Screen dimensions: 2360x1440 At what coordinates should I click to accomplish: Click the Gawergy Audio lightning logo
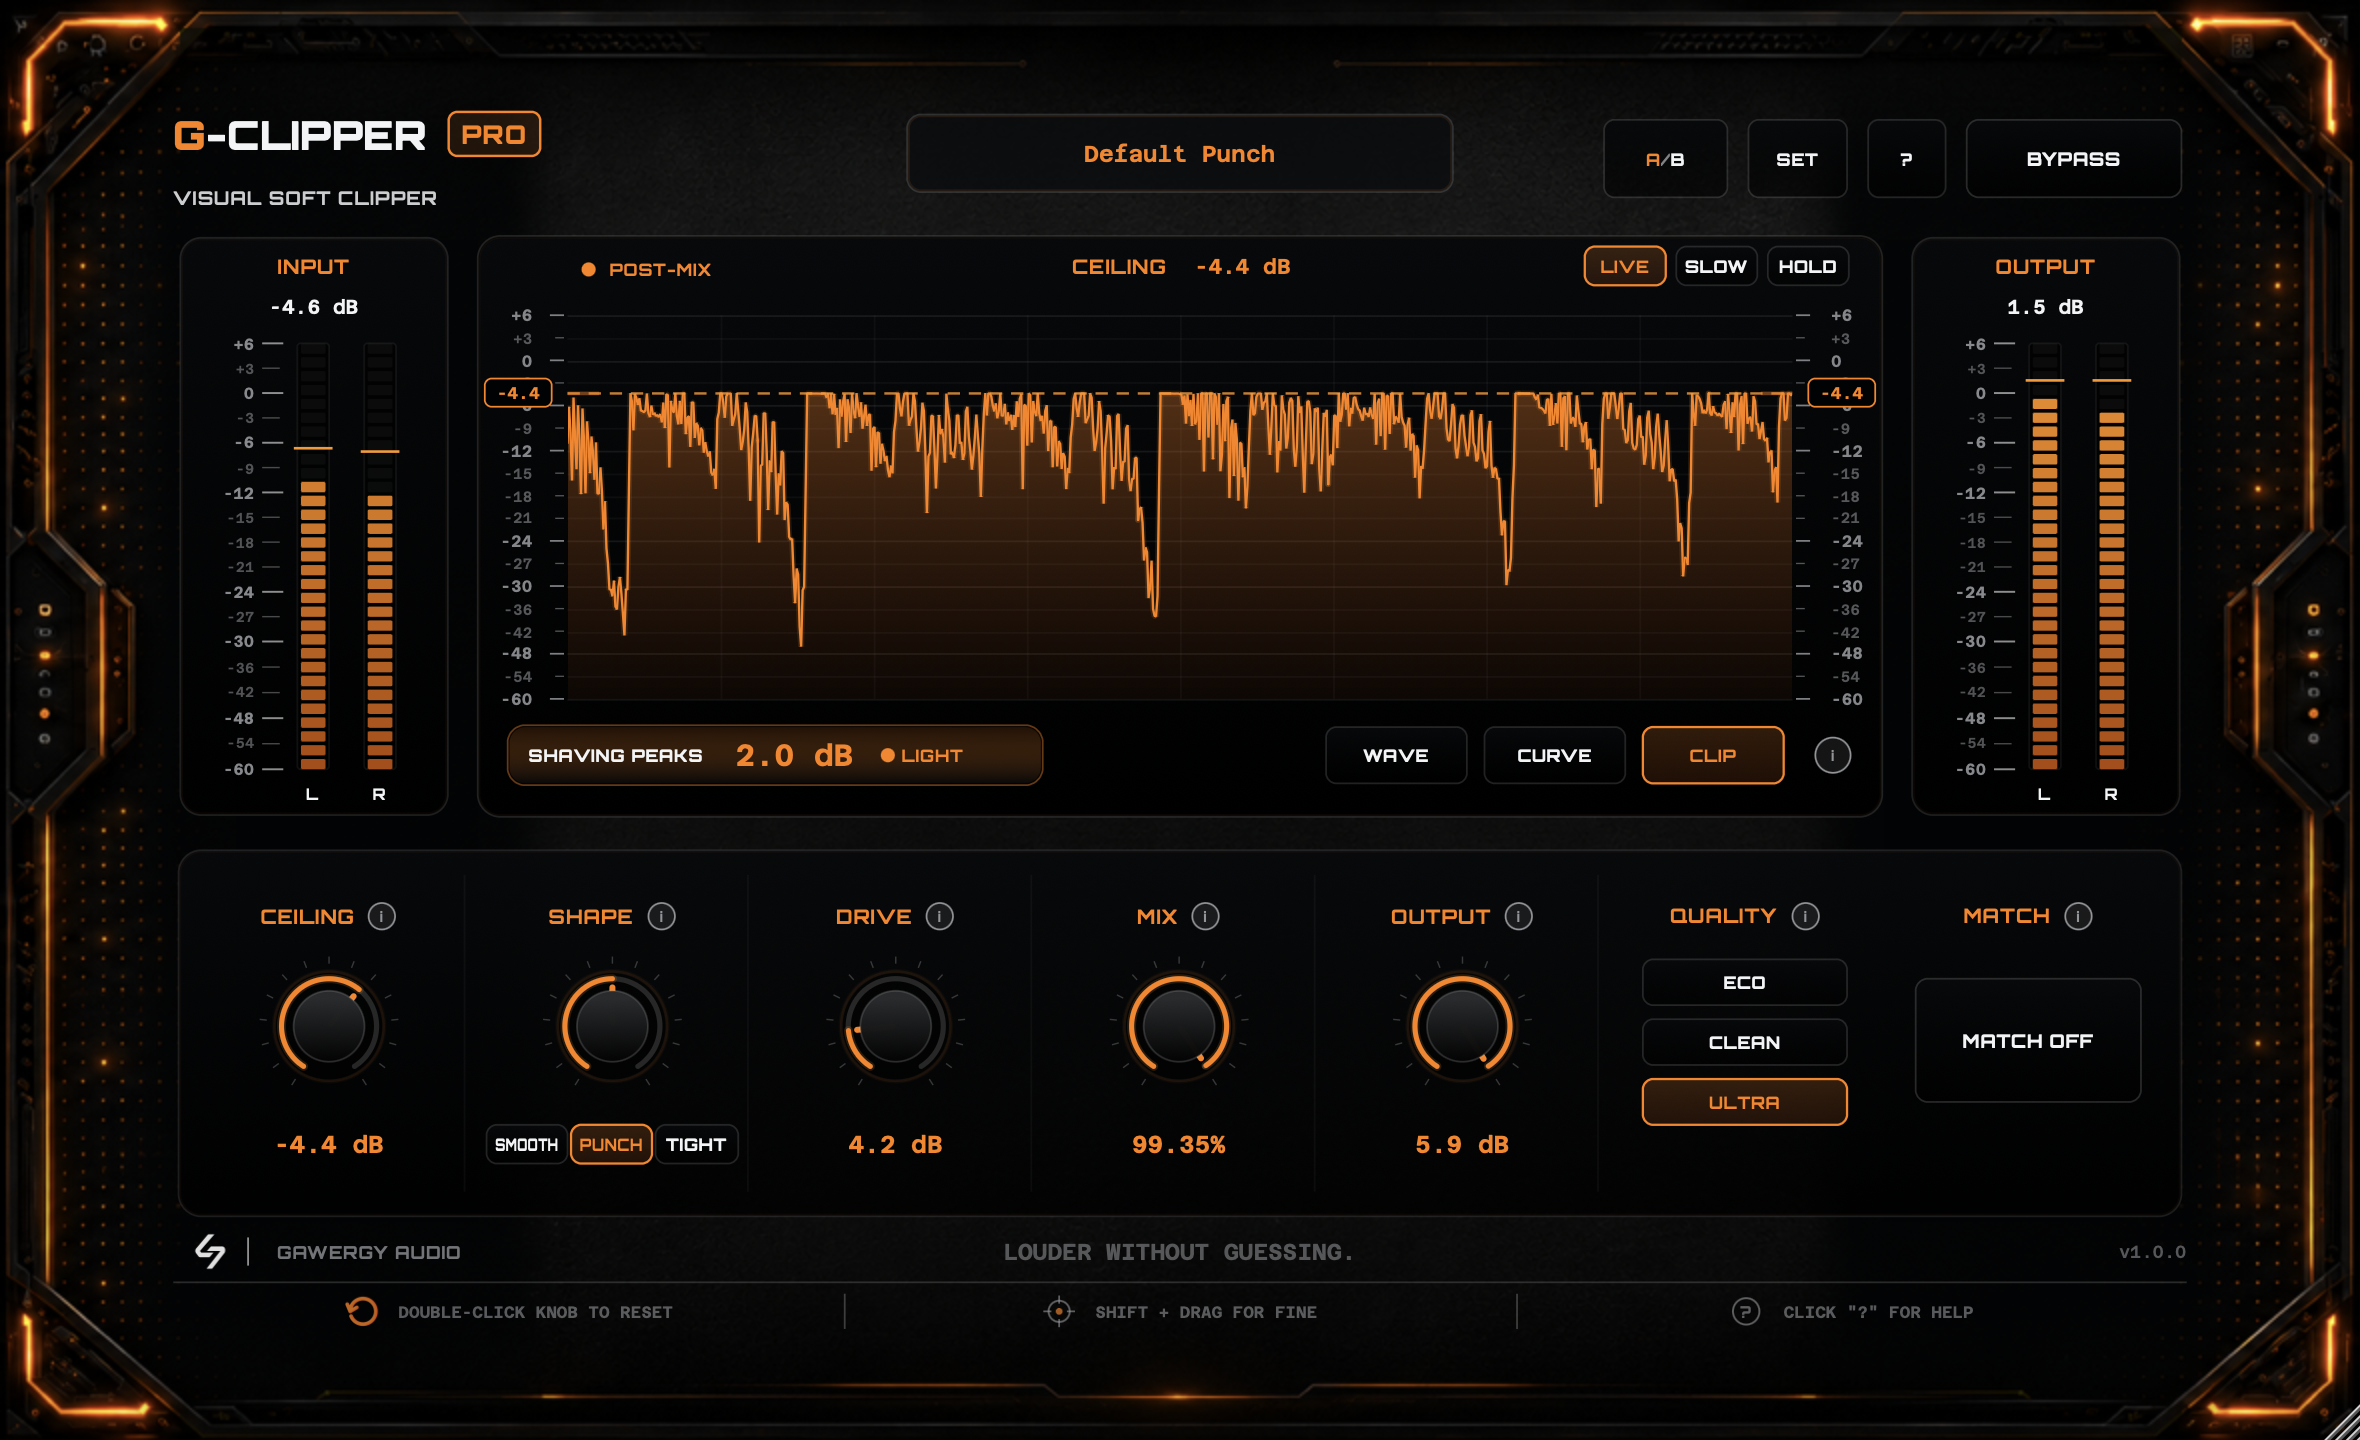(x=210, y=1251)
